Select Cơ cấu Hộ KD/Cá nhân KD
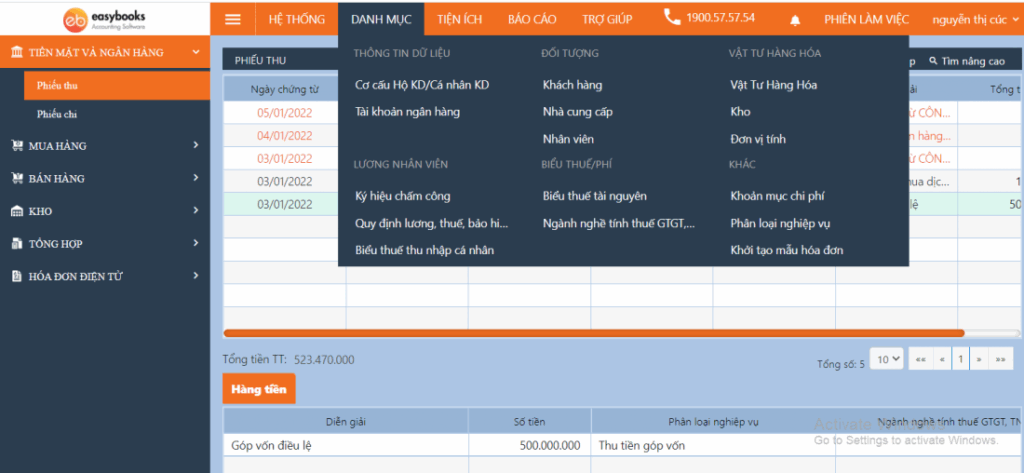The height and width of the screenshot is (473, 1024). click(422, 85)
